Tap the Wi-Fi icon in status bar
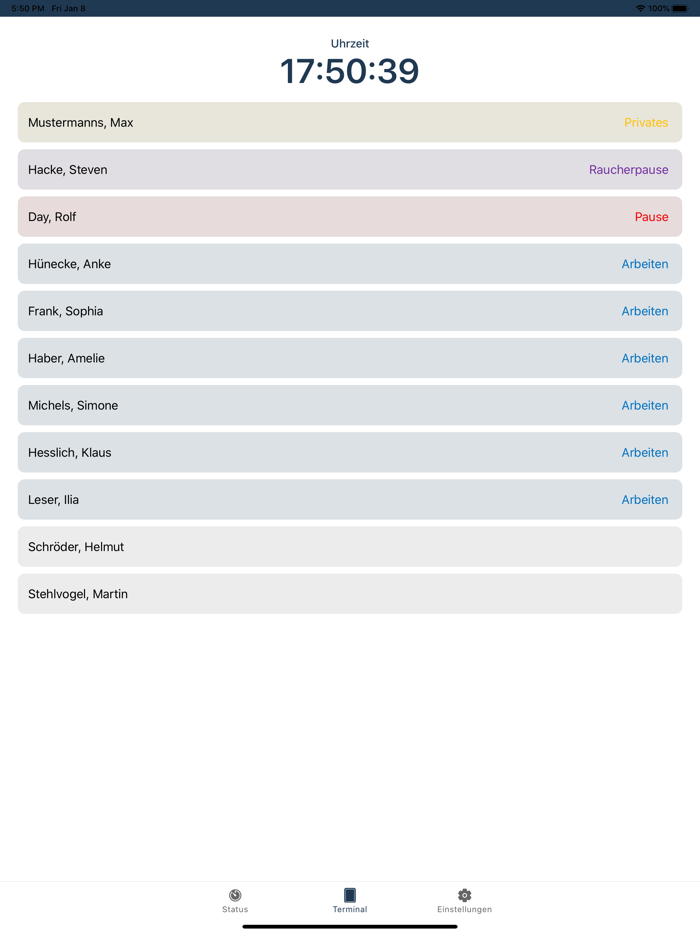 coord(640,8)
